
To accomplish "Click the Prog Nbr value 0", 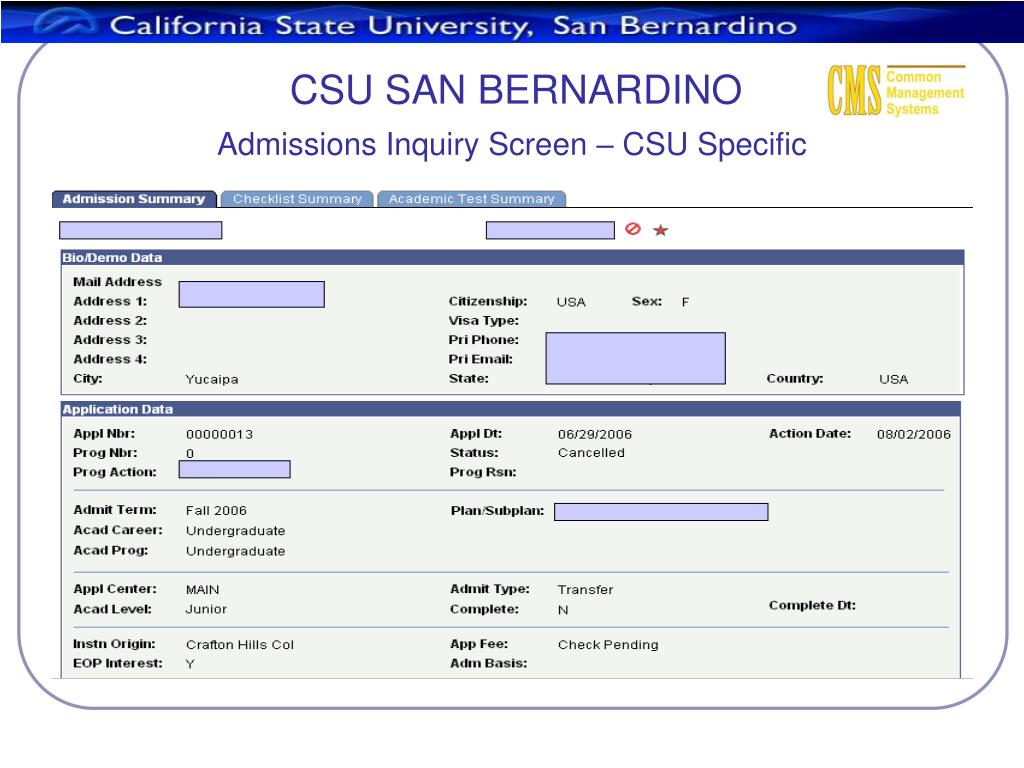I will click(190, 453).
